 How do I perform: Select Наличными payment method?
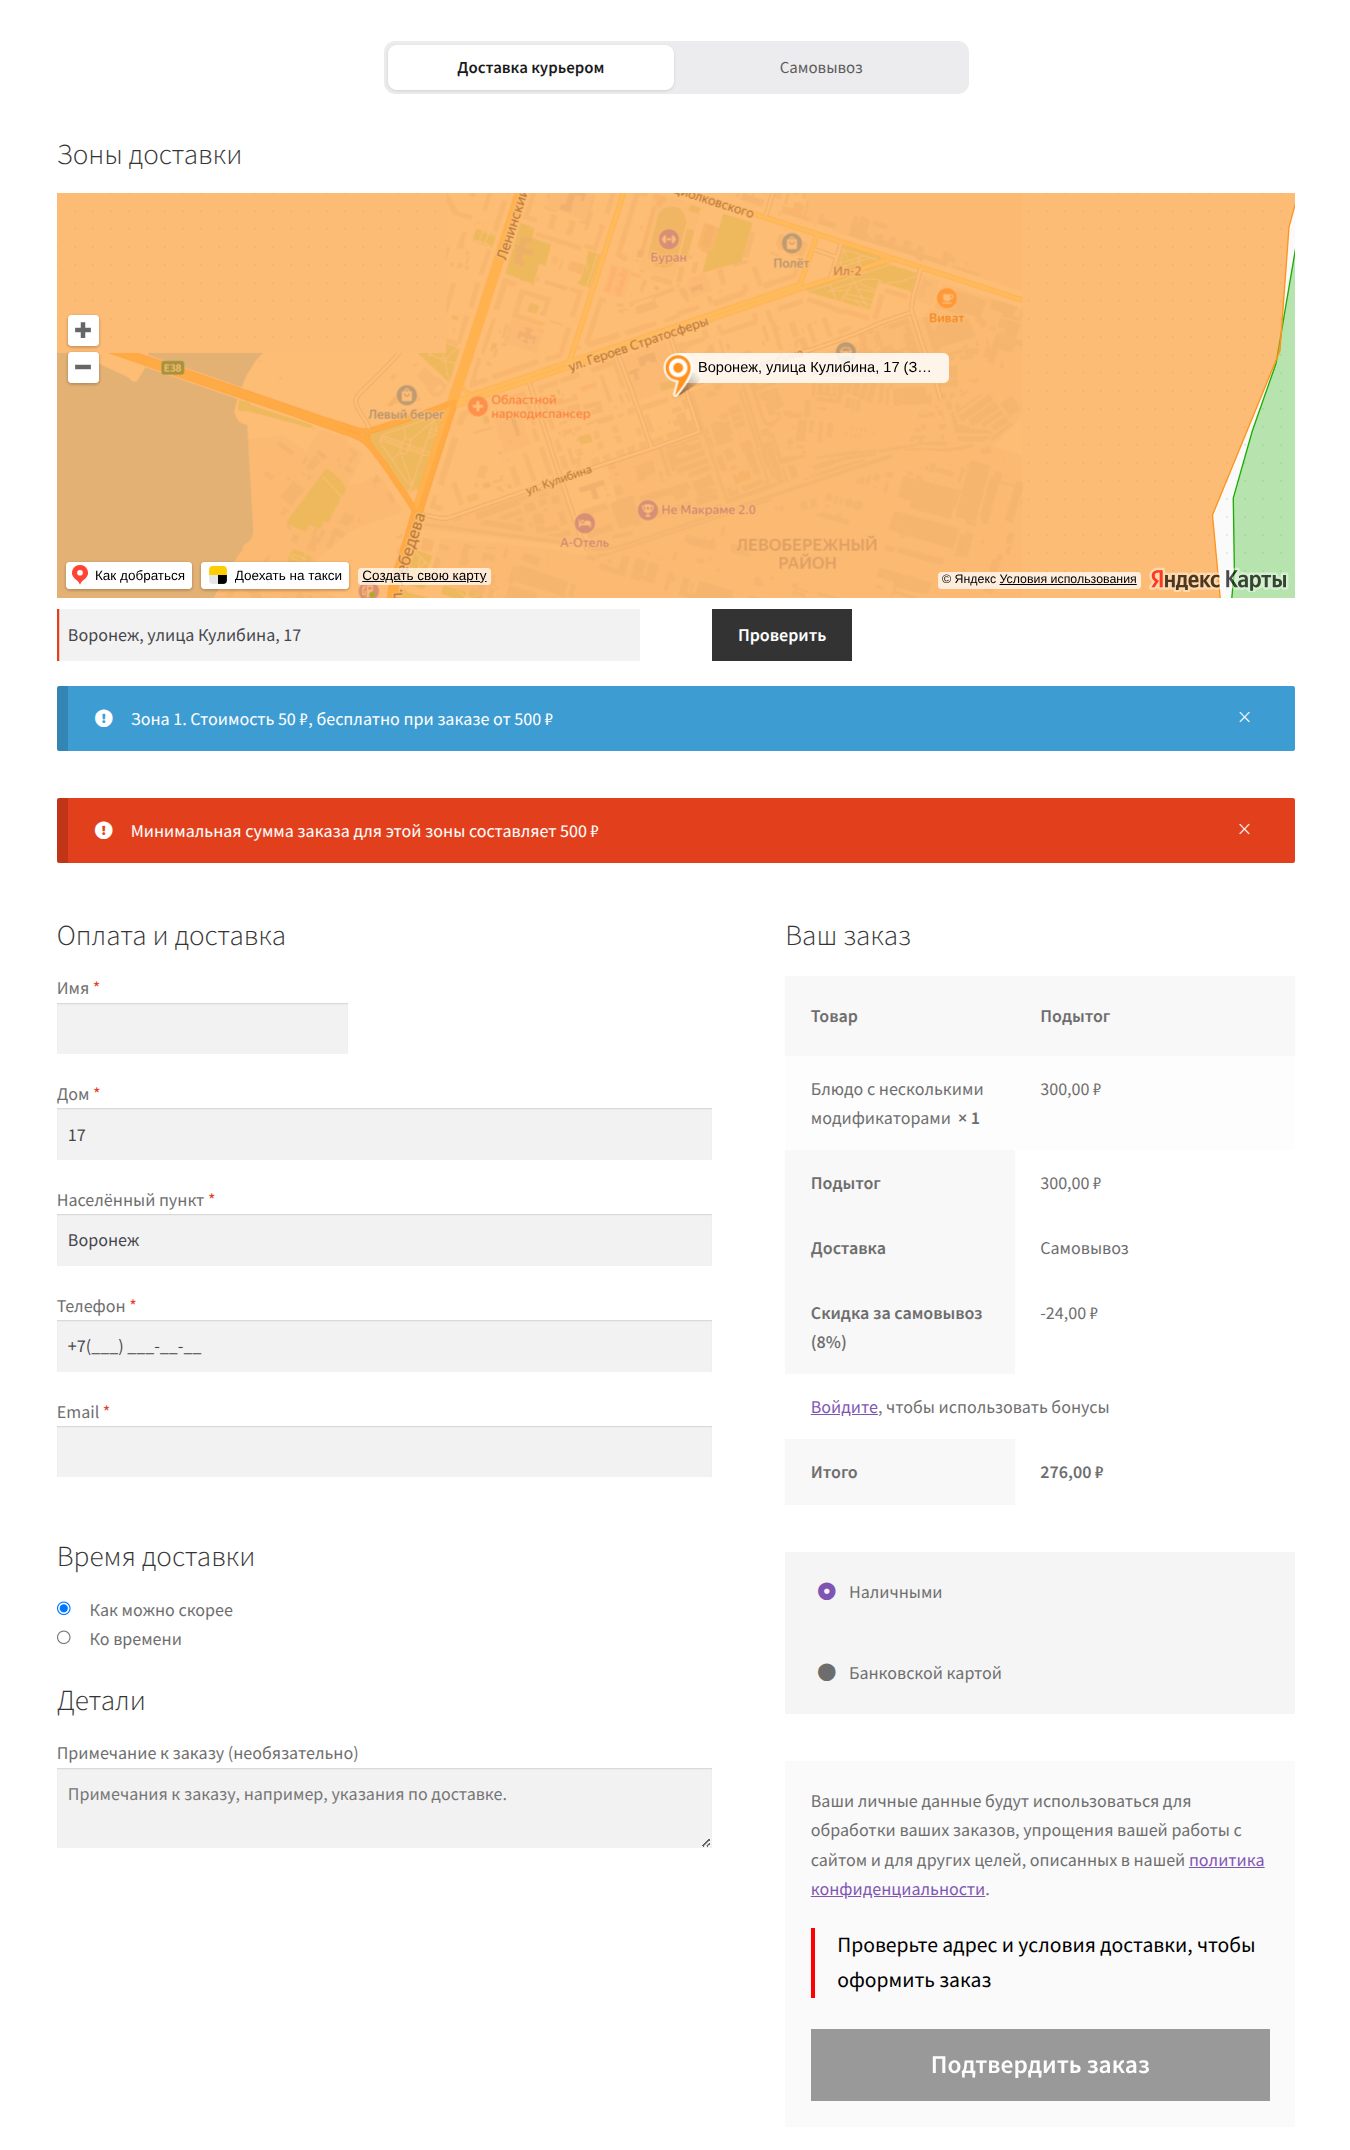[x=827, y=1591]
